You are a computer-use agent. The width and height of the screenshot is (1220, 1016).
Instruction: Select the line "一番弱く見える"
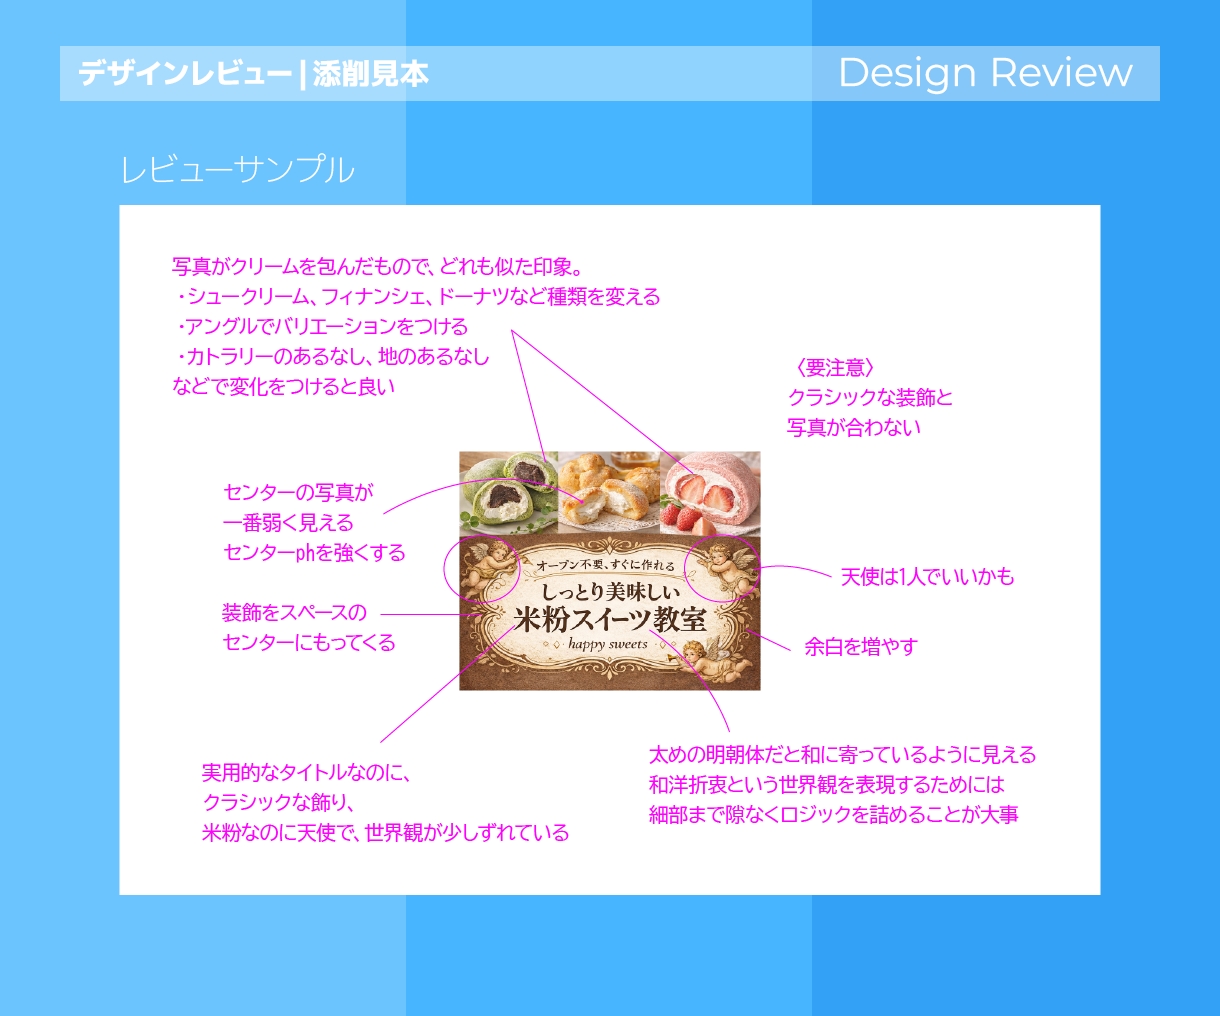coord(288,523)
